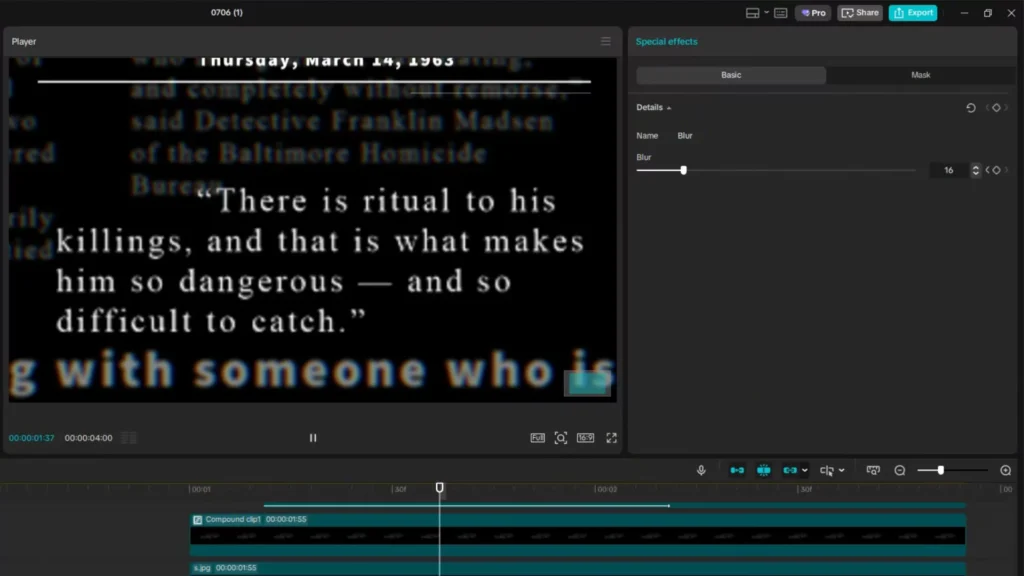The image size is (1024, 576).
Task: Click the Blur value stepper arrows
Action: [x=976, y=170]
